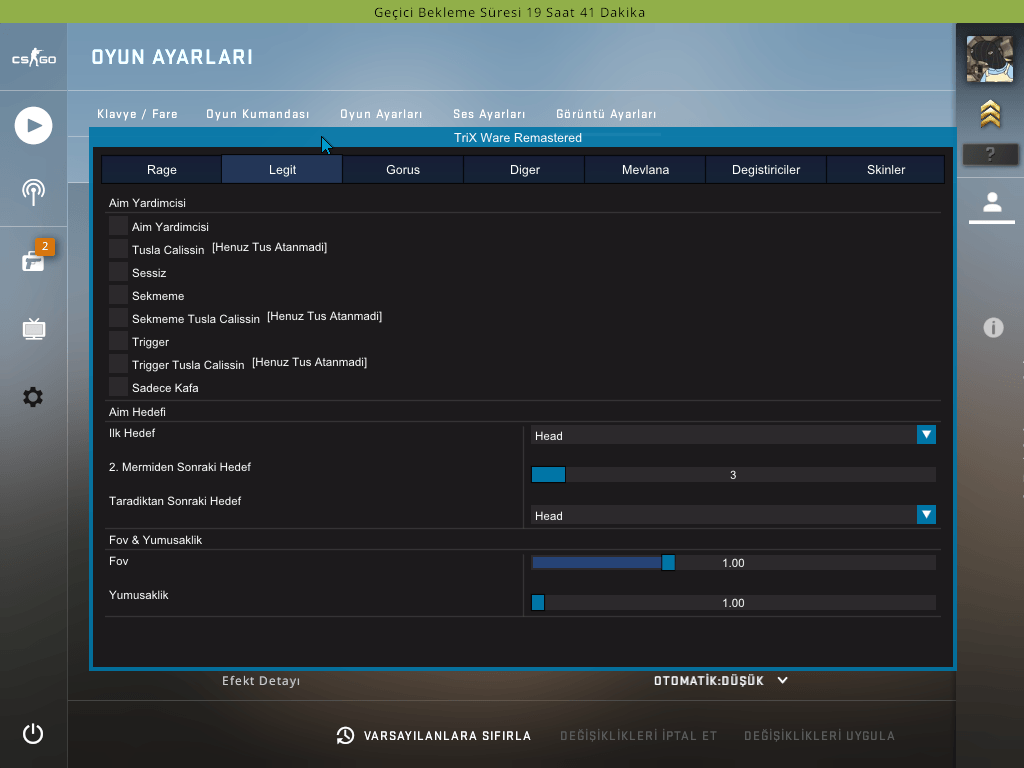Screen dimensions: 1024x768
Task: Click the Oyun Ayarları page heading
Action: (172, 57)
